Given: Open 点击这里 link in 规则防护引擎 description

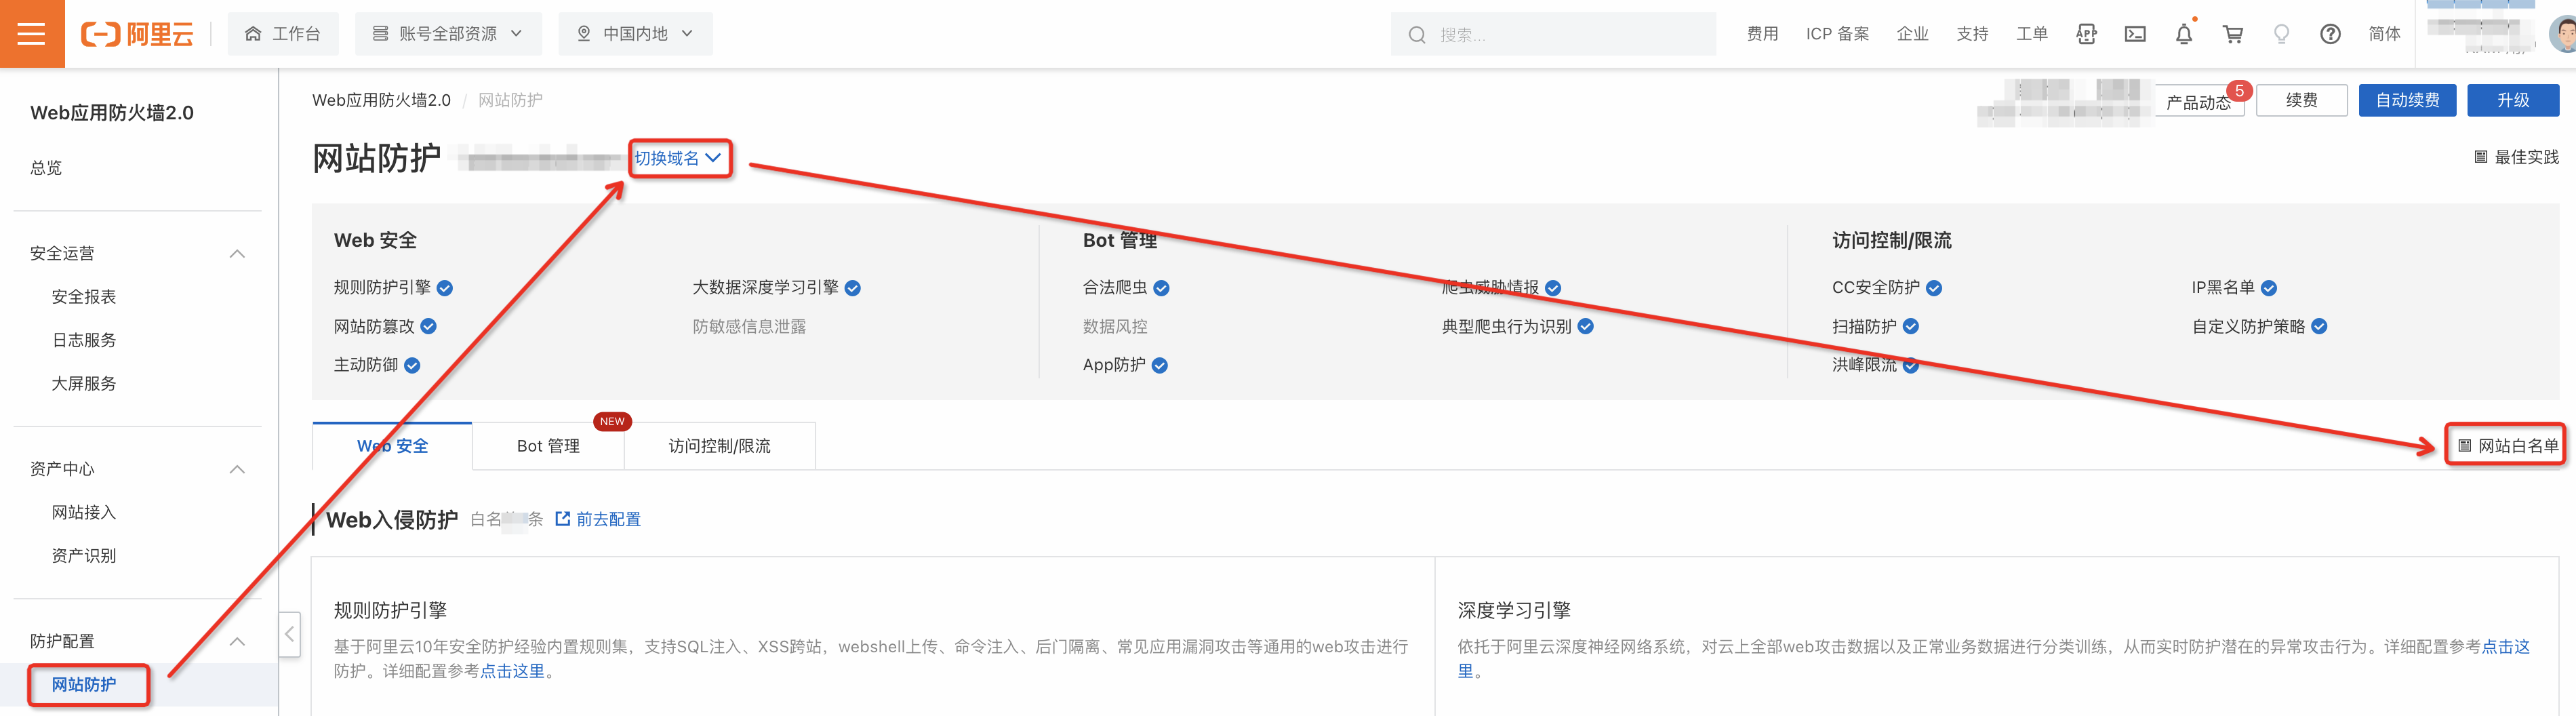Looking at the screenshot, I should pyautogui.click(x=512, y=671).
